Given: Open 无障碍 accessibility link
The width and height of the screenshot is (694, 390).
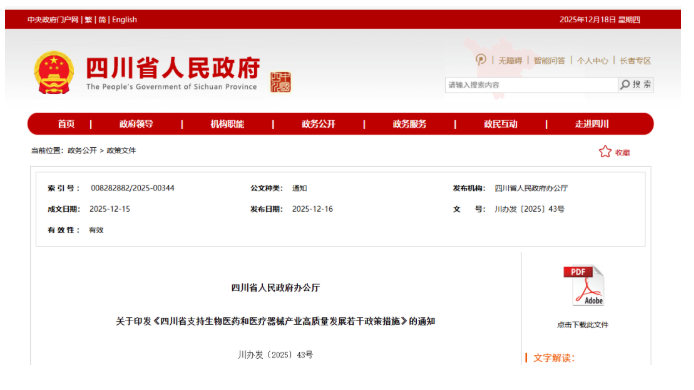Looking at the screenshot, I should tap(510, 61).
